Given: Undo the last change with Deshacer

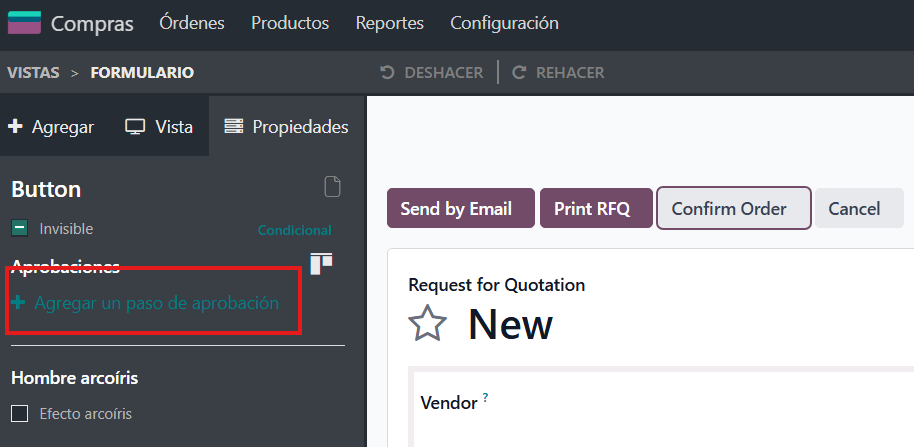Looking at the screenshot, I should [432, 73].
